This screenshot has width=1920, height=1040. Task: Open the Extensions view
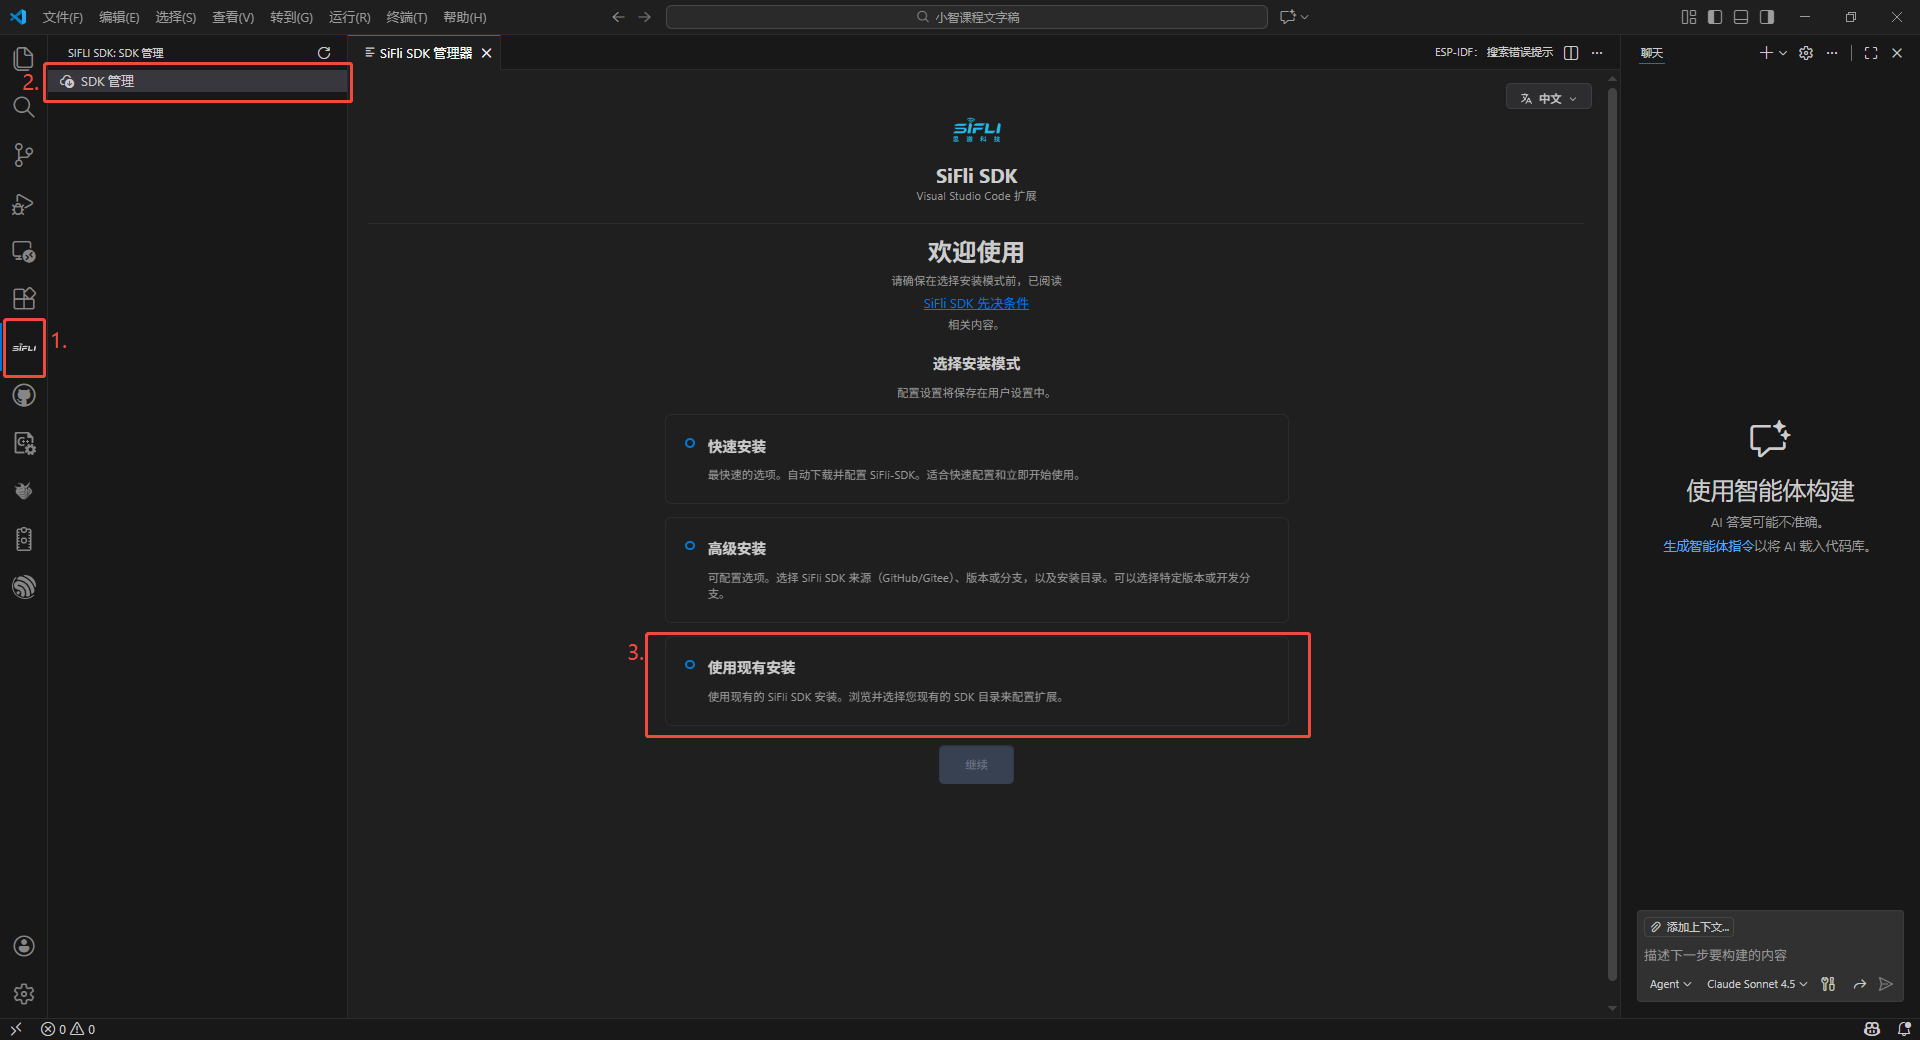click(x=24, y=299)
